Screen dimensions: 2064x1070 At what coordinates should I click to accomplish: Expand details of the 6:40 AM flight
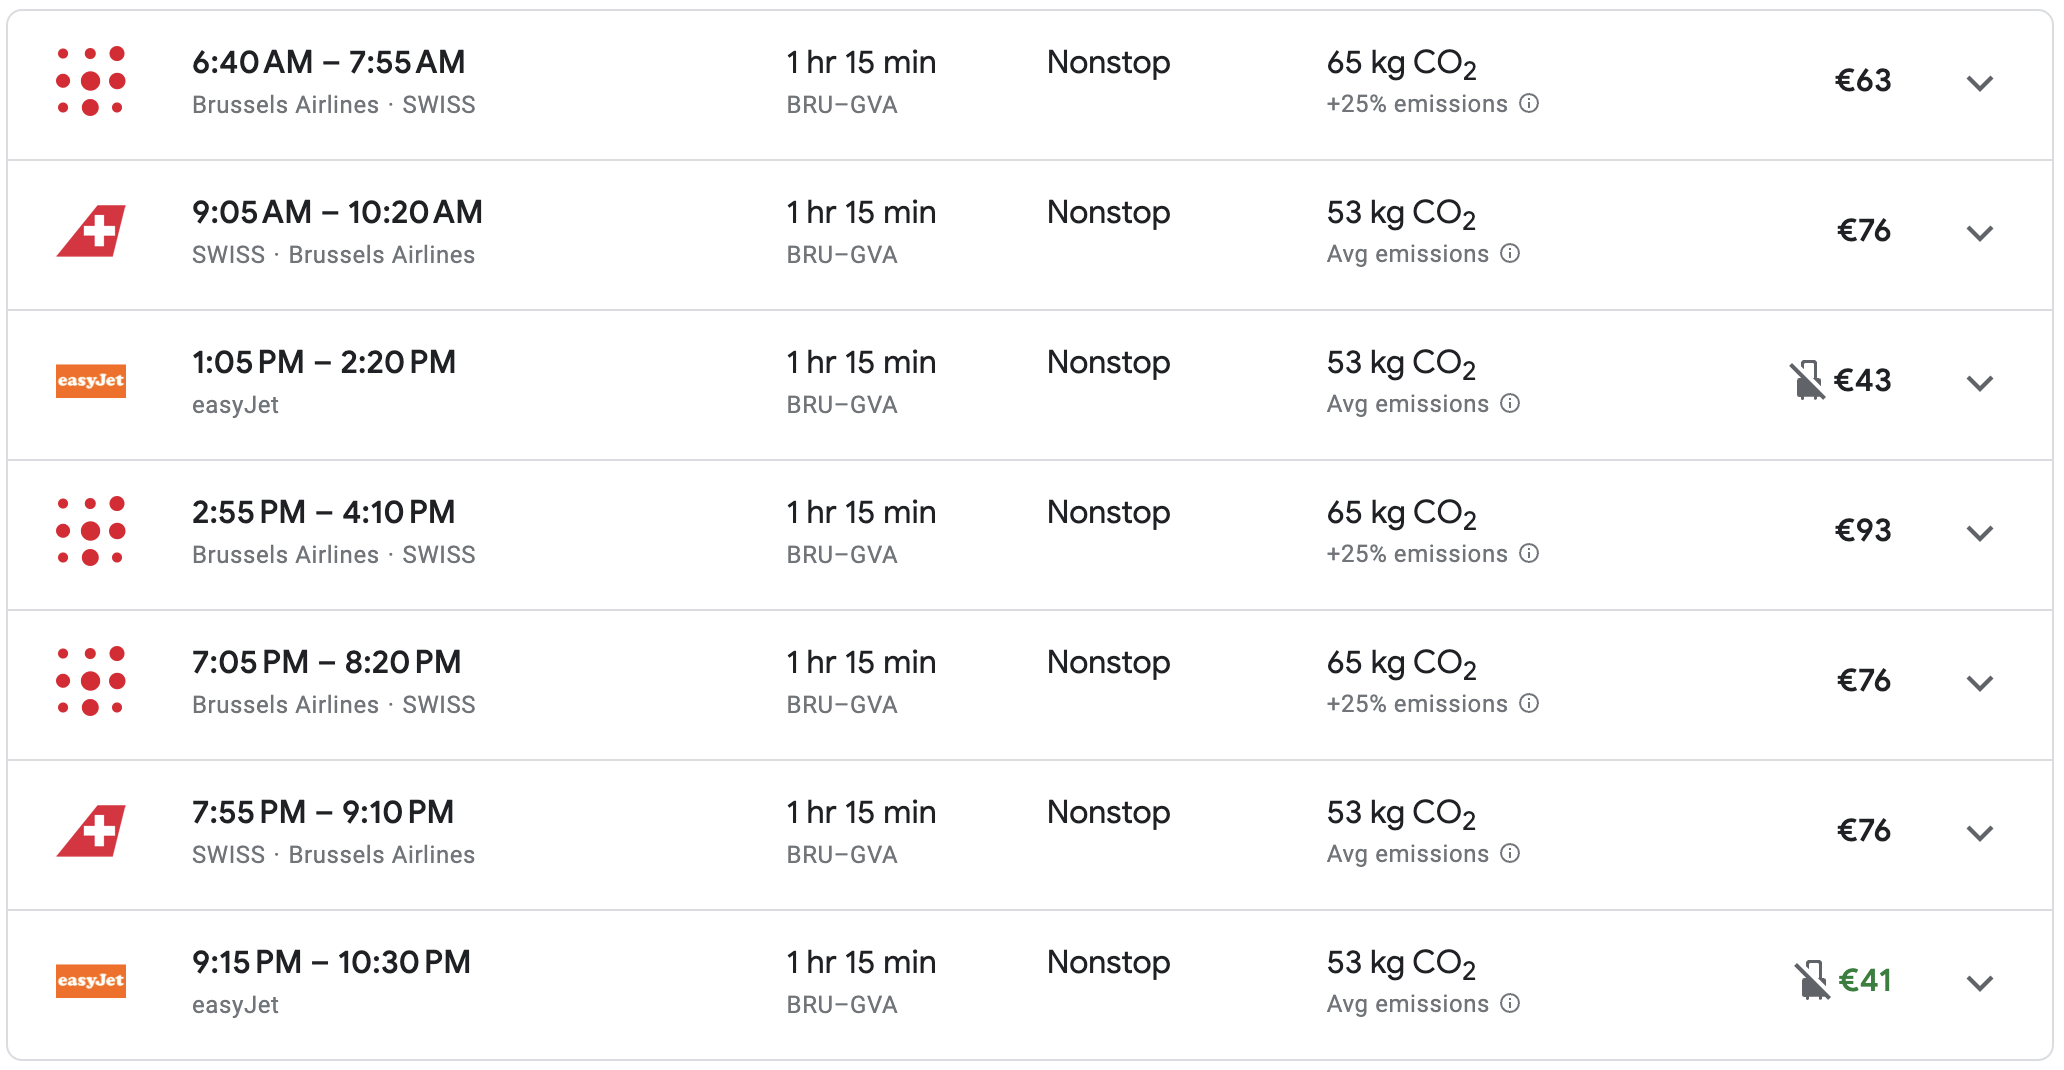coord(1979,83)
